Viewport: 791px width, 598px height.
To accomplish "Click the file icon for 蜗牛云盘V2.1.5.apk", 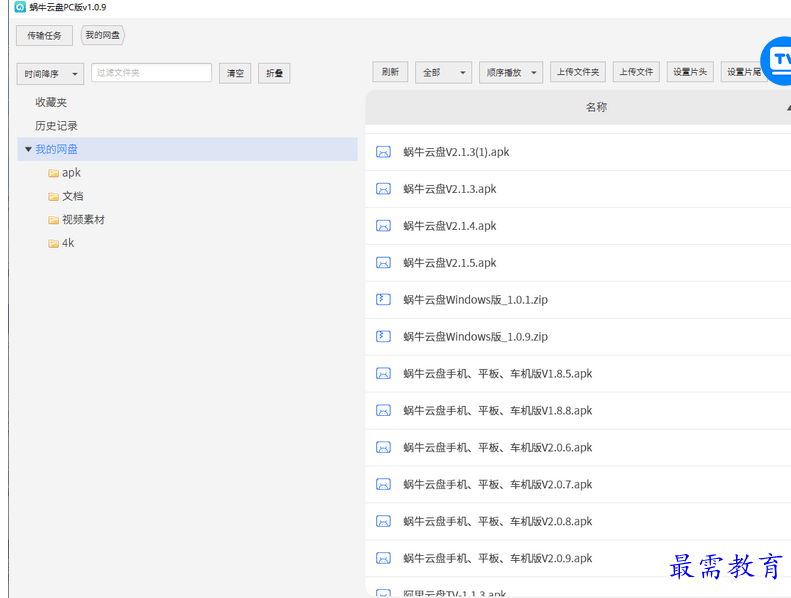I will click(x=383, y=262).
